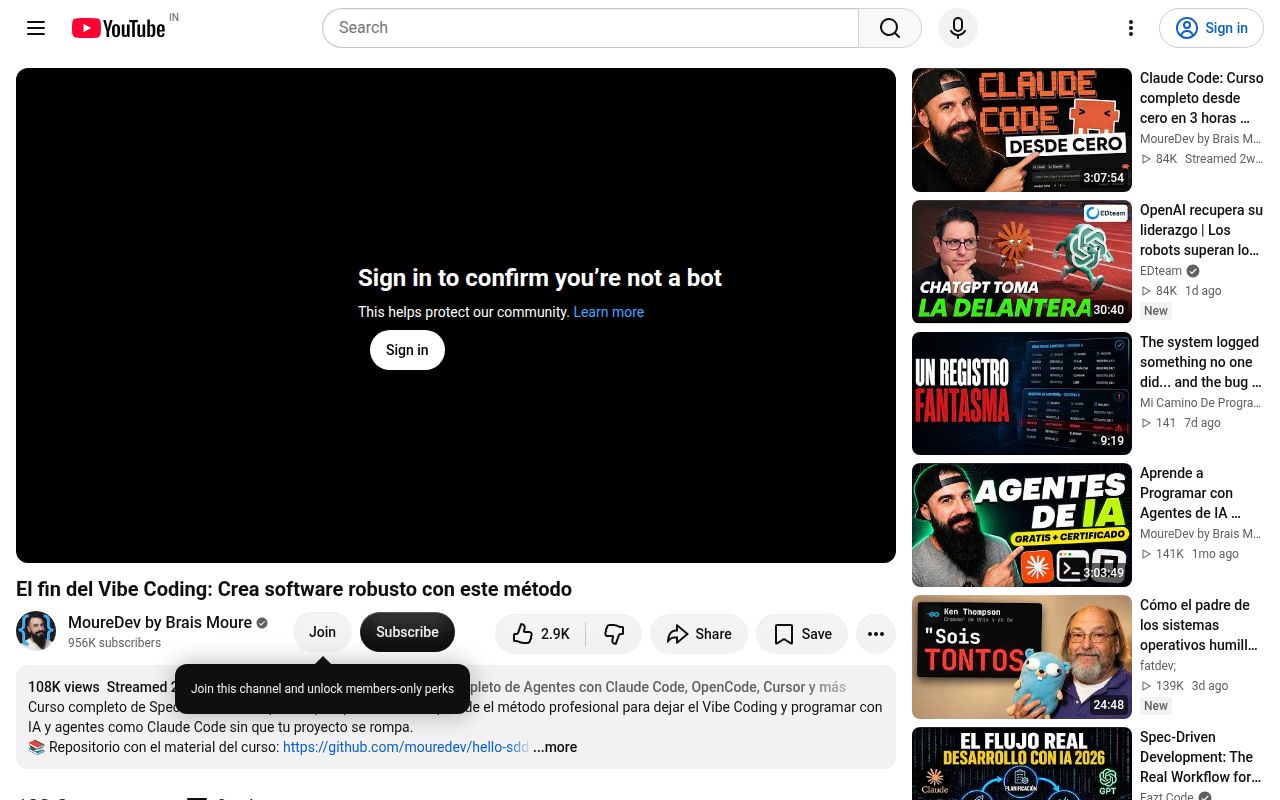Screen dimensions: 1280x800
Task: Click the verified badge beside MoureDev name
Action: (262, 623)
